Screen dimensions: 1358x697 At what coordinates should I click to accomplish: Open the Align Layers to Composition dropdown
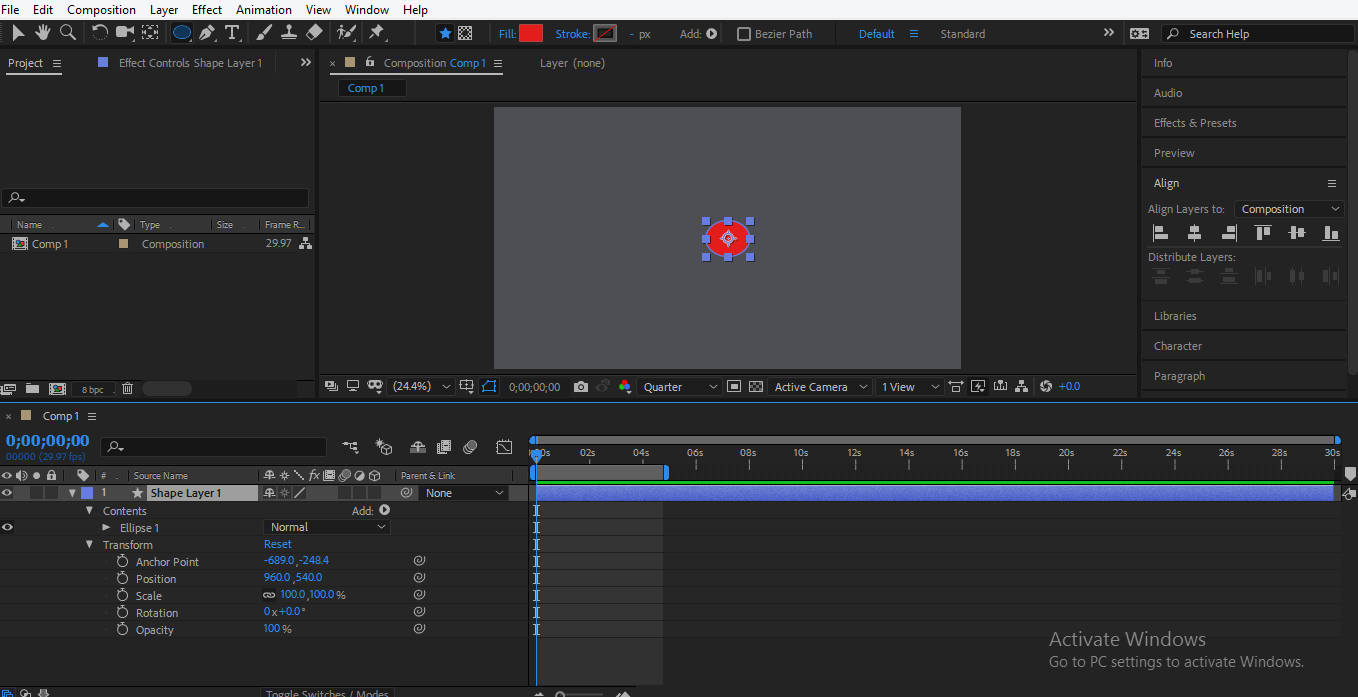(1289, 209)
